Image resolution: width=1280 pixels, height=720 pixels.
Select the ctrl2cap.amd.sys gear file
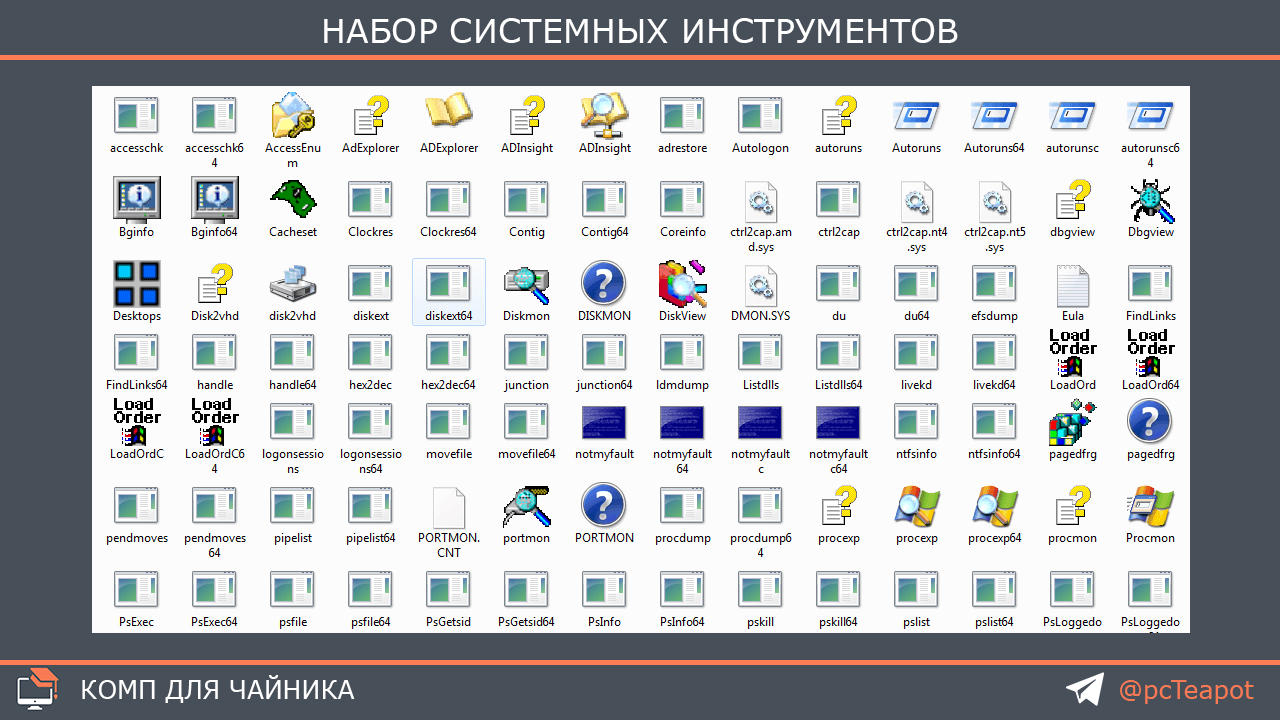click(x=761, y=201)
